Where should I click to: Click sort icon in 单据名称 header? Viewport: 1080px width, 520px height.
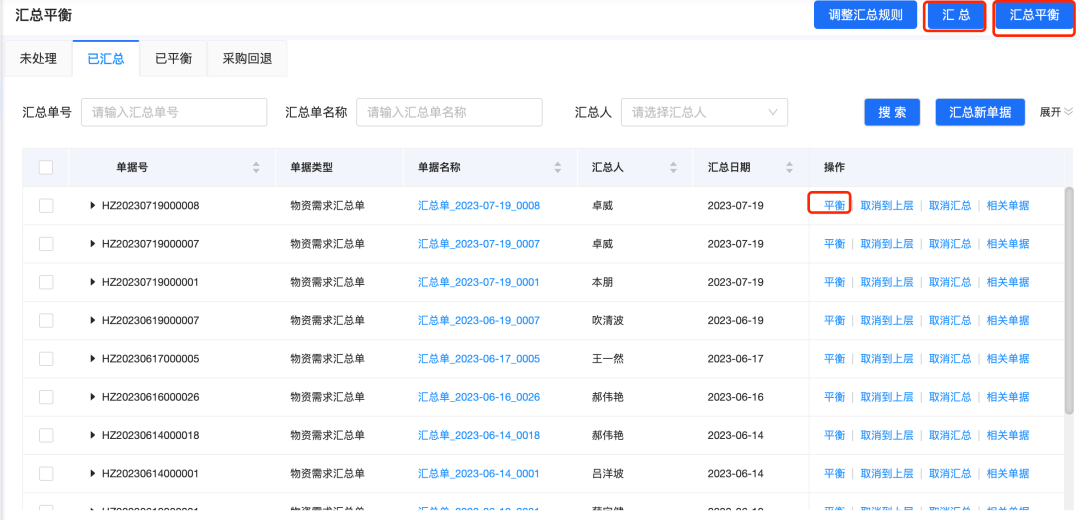click(557, 167)
